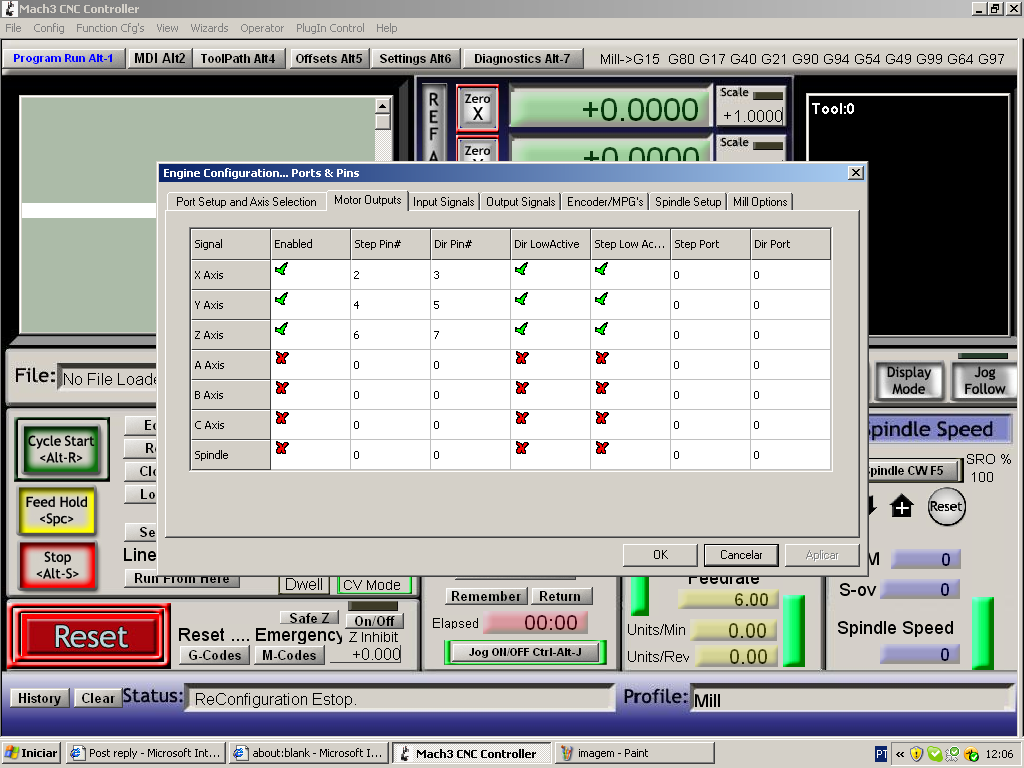Click Cancelar button in dialog
The image size is (1024, 768).
[x=741, y=554]
